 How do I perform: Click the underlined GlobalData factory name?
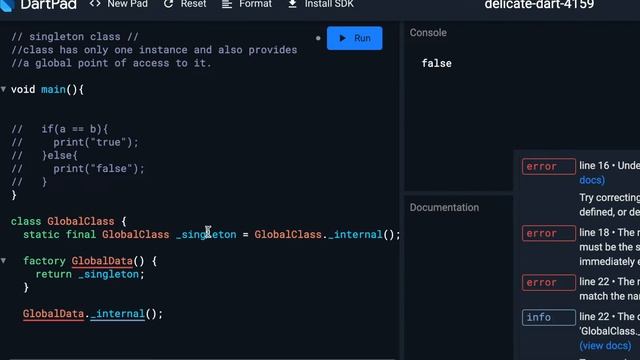[x=102, y=261]
